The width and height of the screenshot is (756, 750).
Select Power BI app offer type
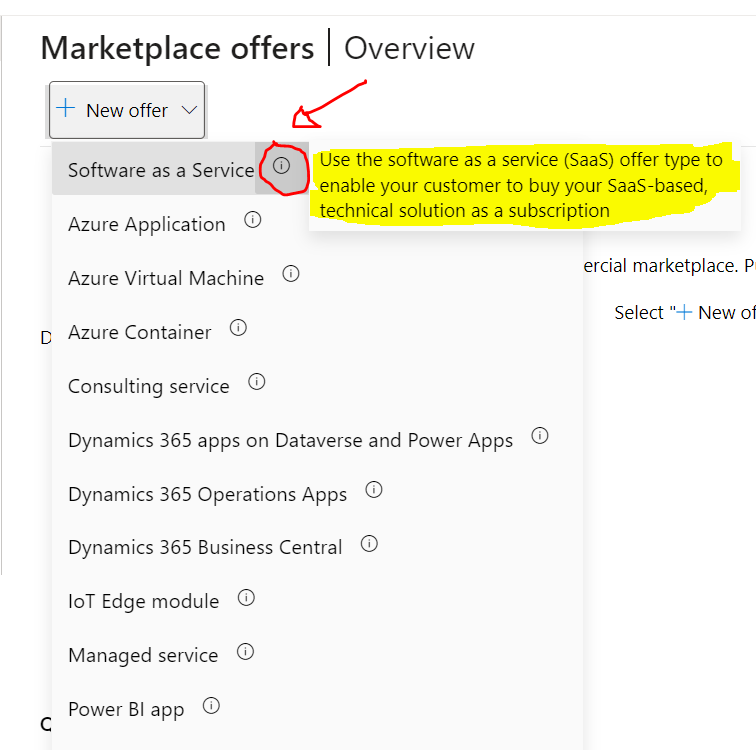point(126,710)
